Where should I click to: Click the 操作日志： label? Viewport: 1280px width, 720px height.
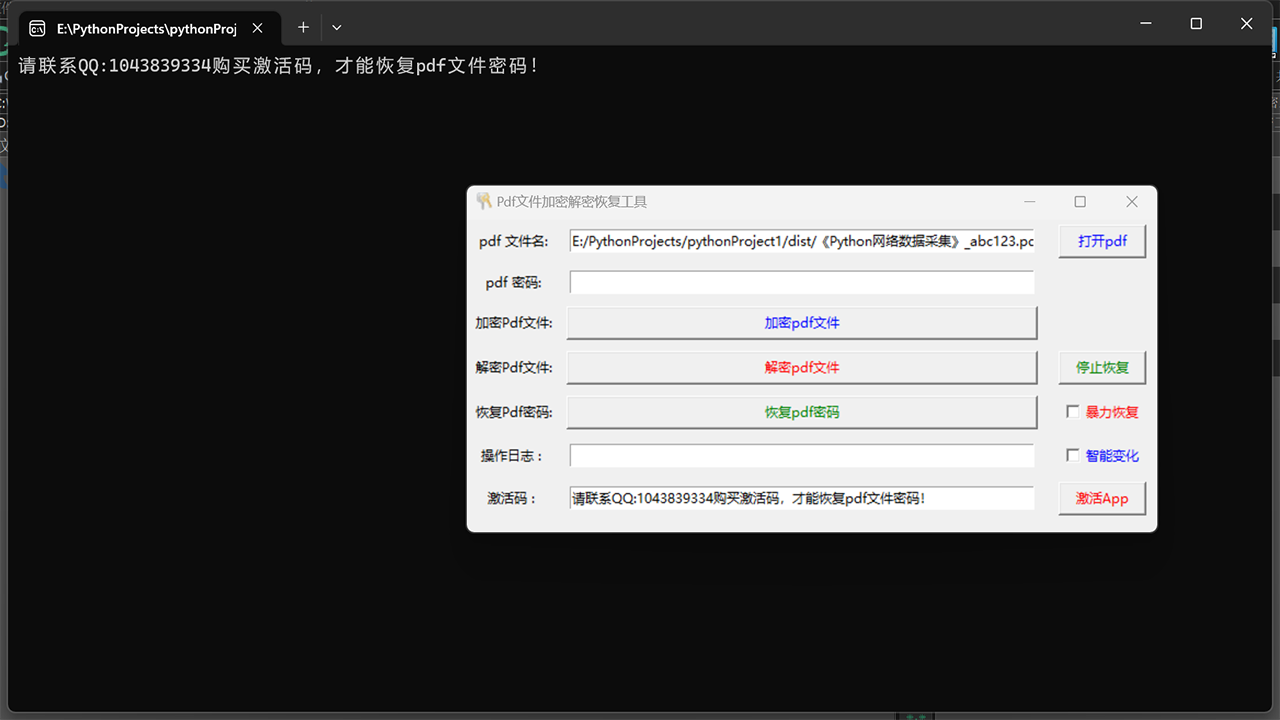click(x=512, y=455)
